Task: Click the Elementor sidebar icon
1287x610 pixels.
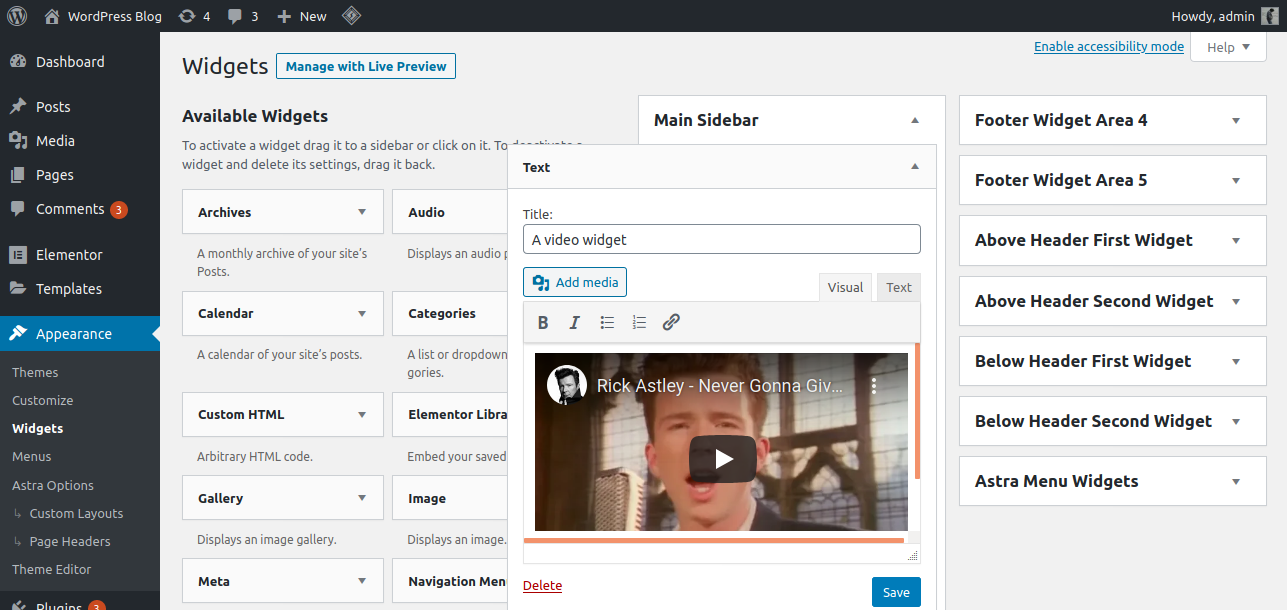Action: pyautogui.click(x=18, y=255)
